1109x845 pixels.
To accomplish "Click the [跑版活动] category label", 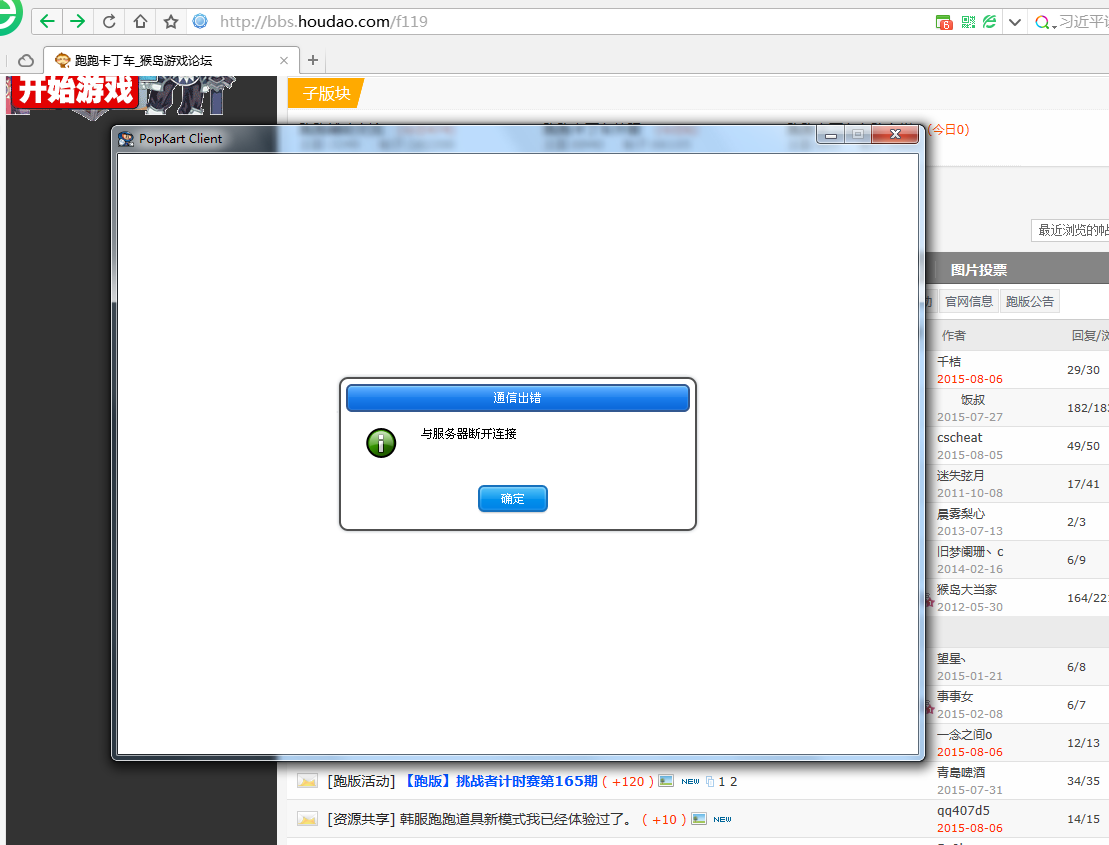I will click(x=361, y=781).
